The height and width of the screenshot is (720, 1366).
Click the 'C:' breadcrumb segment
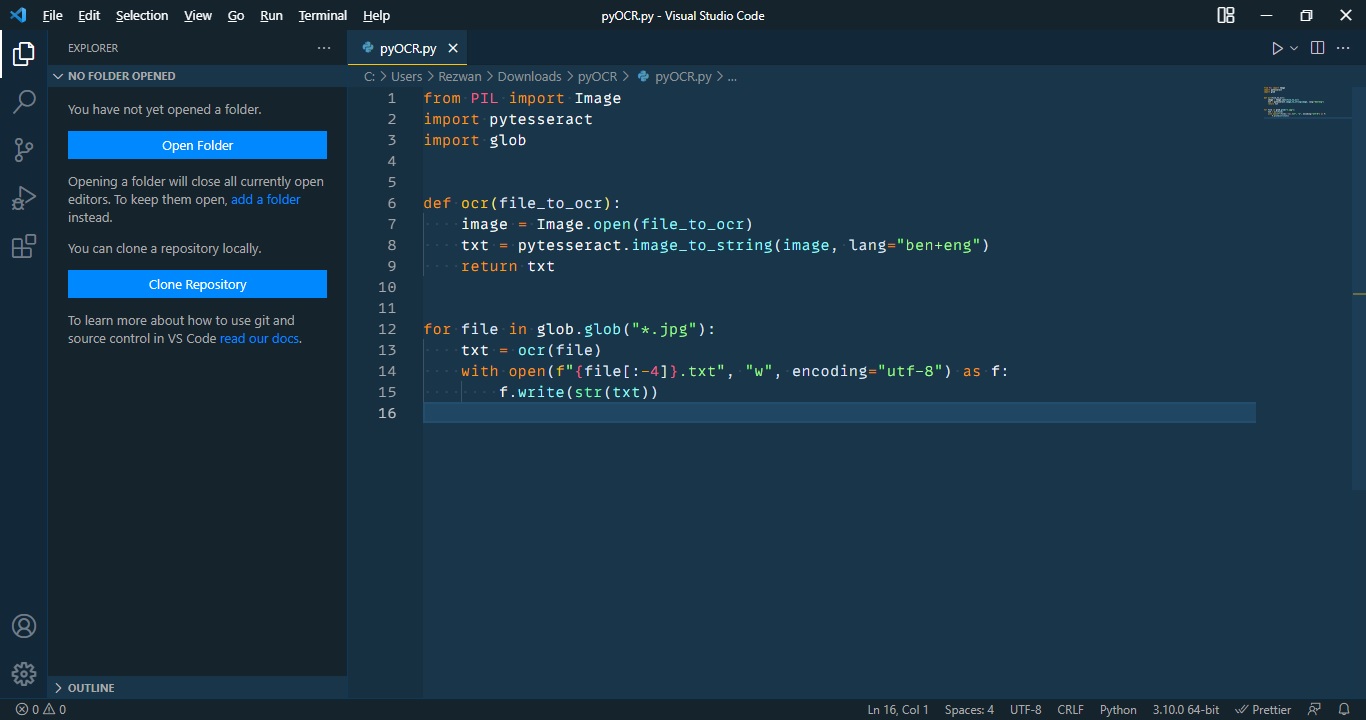[370, 76]
